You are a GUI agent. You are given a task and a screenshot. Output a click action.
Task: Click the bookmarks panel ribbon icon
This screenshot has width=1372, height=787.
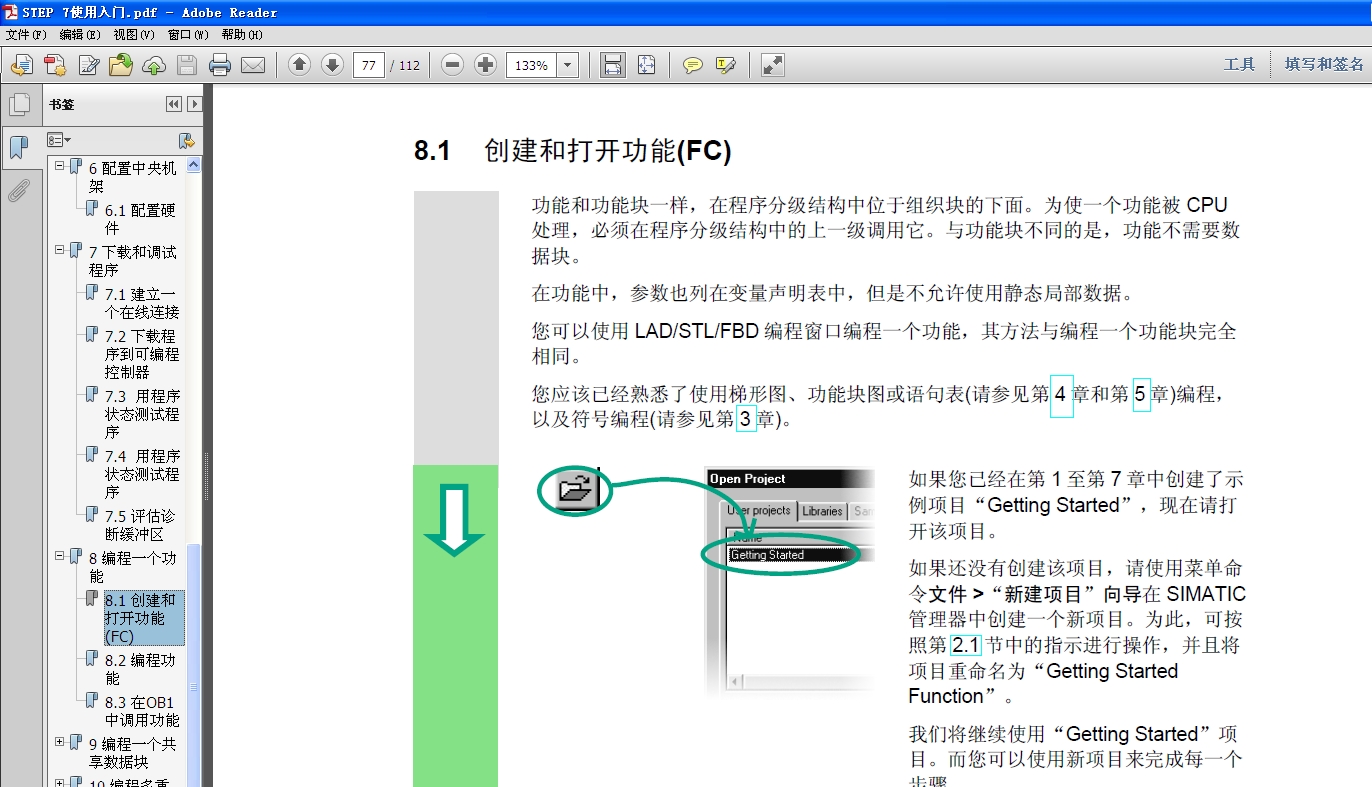pyautogui.click(x=19, y=148)
